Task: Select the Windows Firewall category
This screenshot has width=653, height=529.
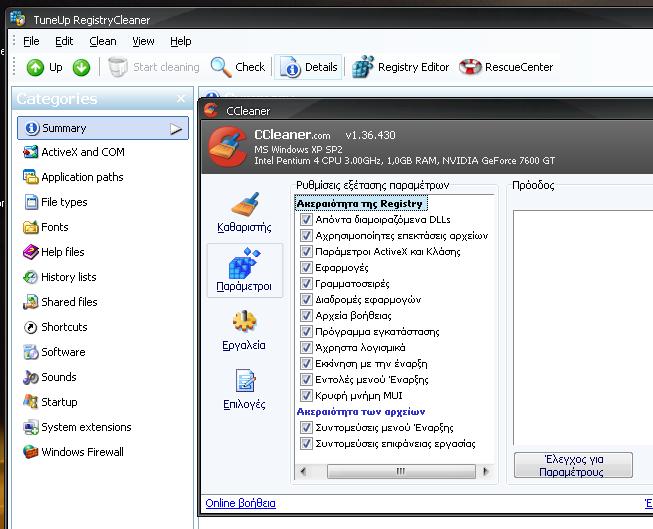Action: [x=74, y=452]
